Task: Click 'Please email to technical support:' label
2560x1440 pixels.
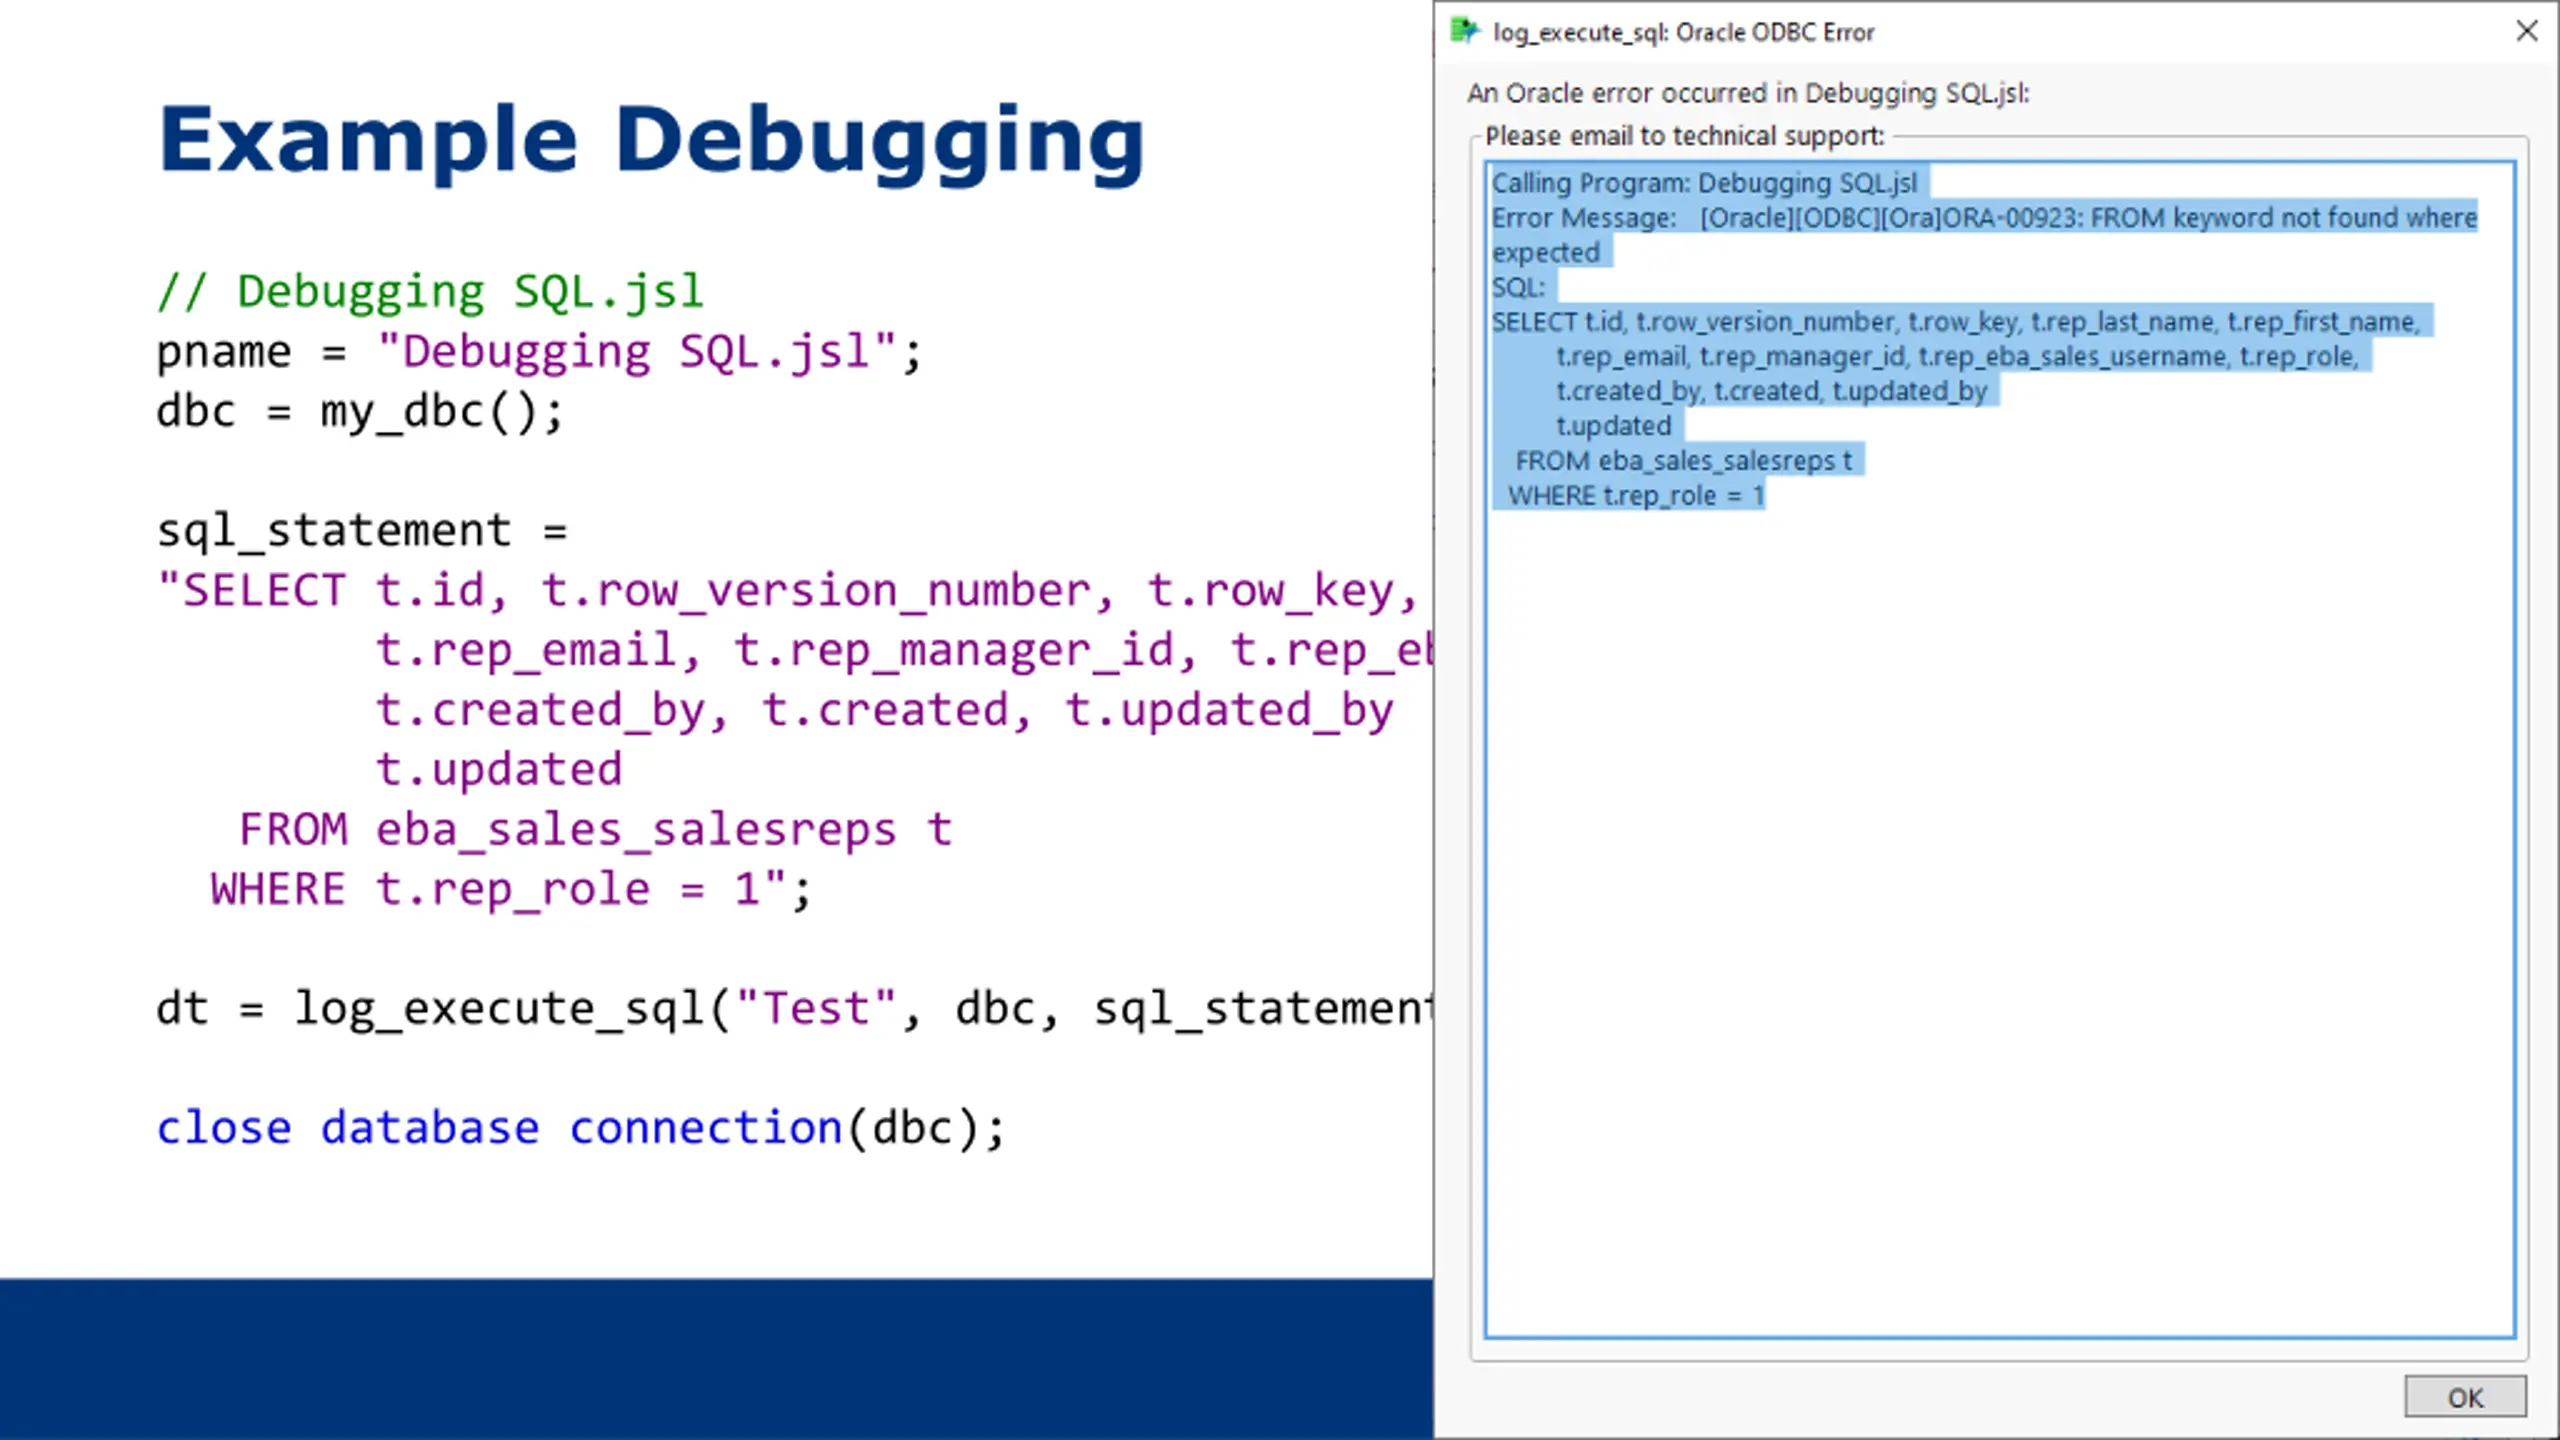Action: pyautogui.click(x=1685, y=136)
